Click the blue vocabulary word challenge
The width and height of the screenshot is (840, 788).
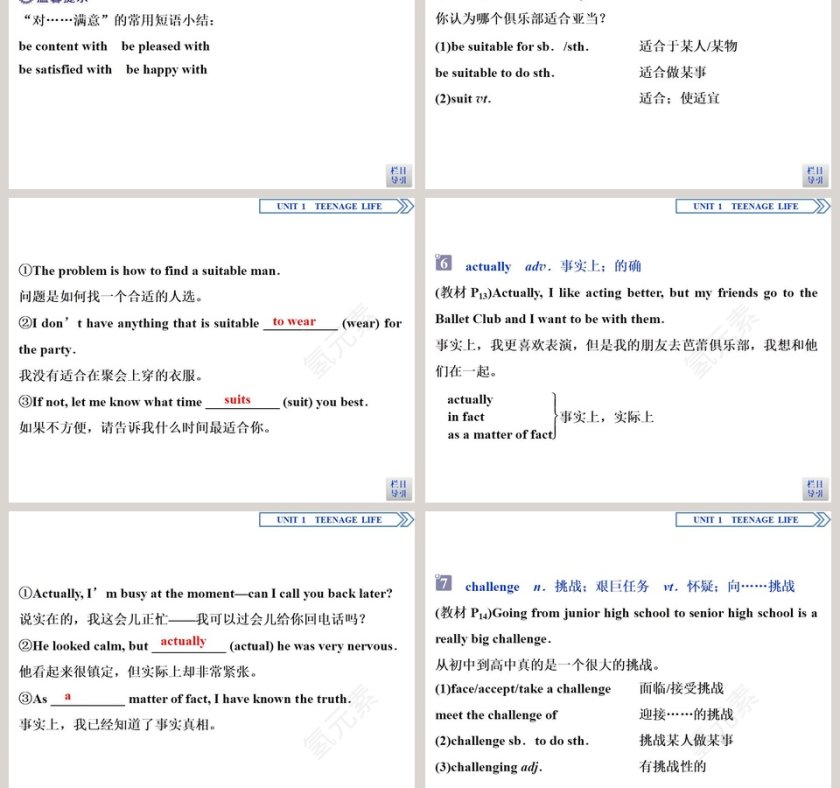[x=491, y=586]
